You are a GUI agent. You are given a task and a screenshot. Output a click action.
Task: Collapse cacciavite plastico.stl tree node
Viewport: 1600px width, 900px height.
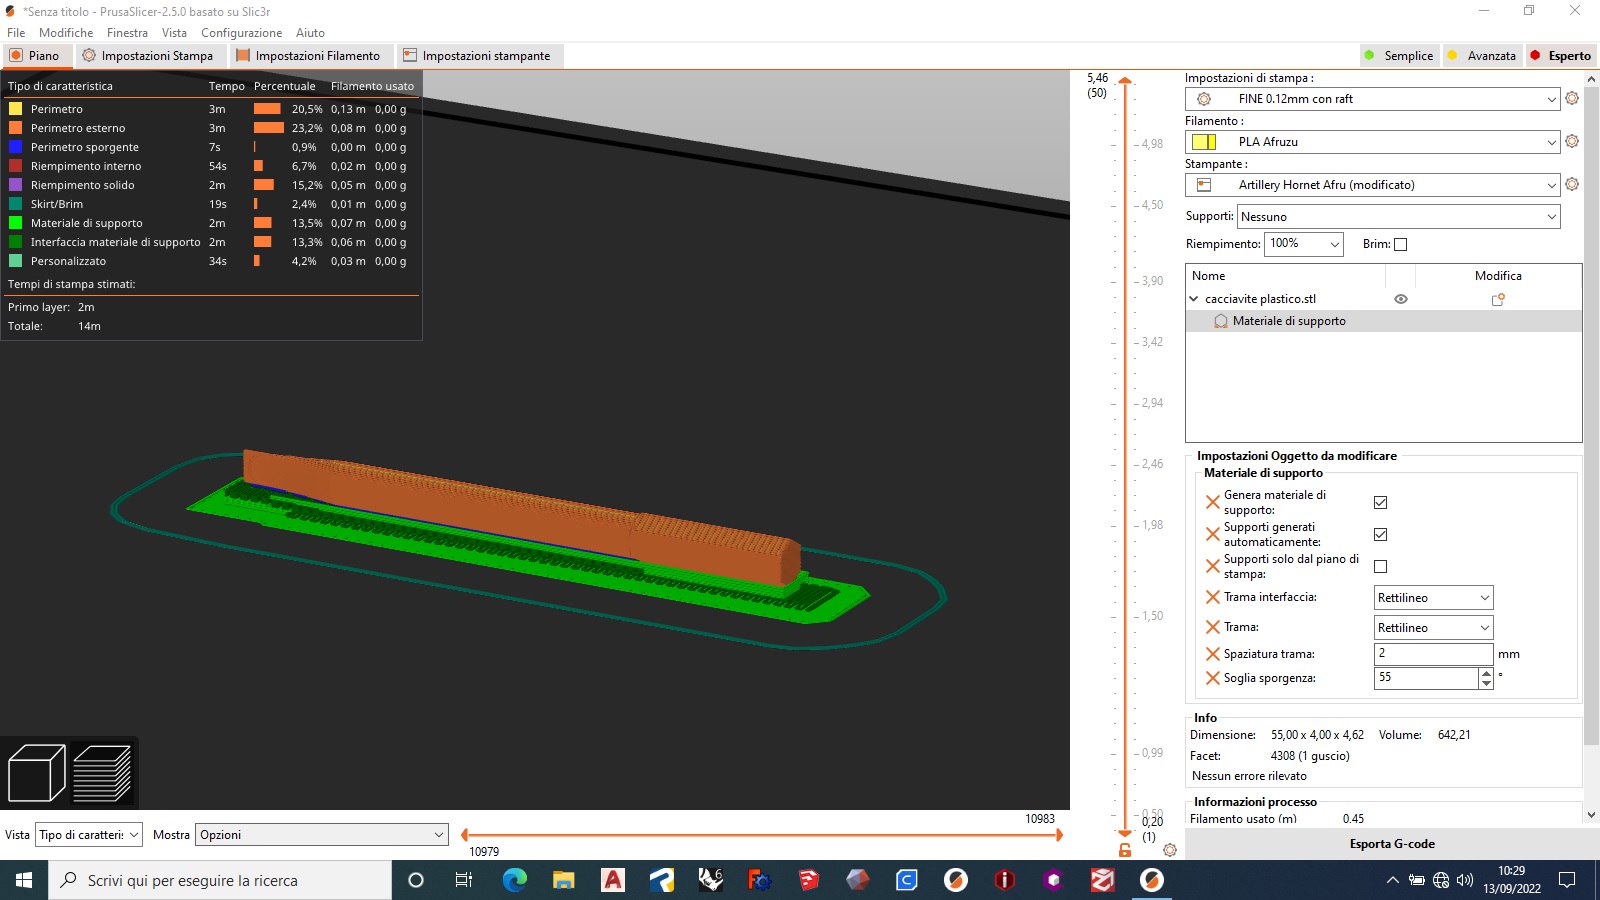[1194, 299]
